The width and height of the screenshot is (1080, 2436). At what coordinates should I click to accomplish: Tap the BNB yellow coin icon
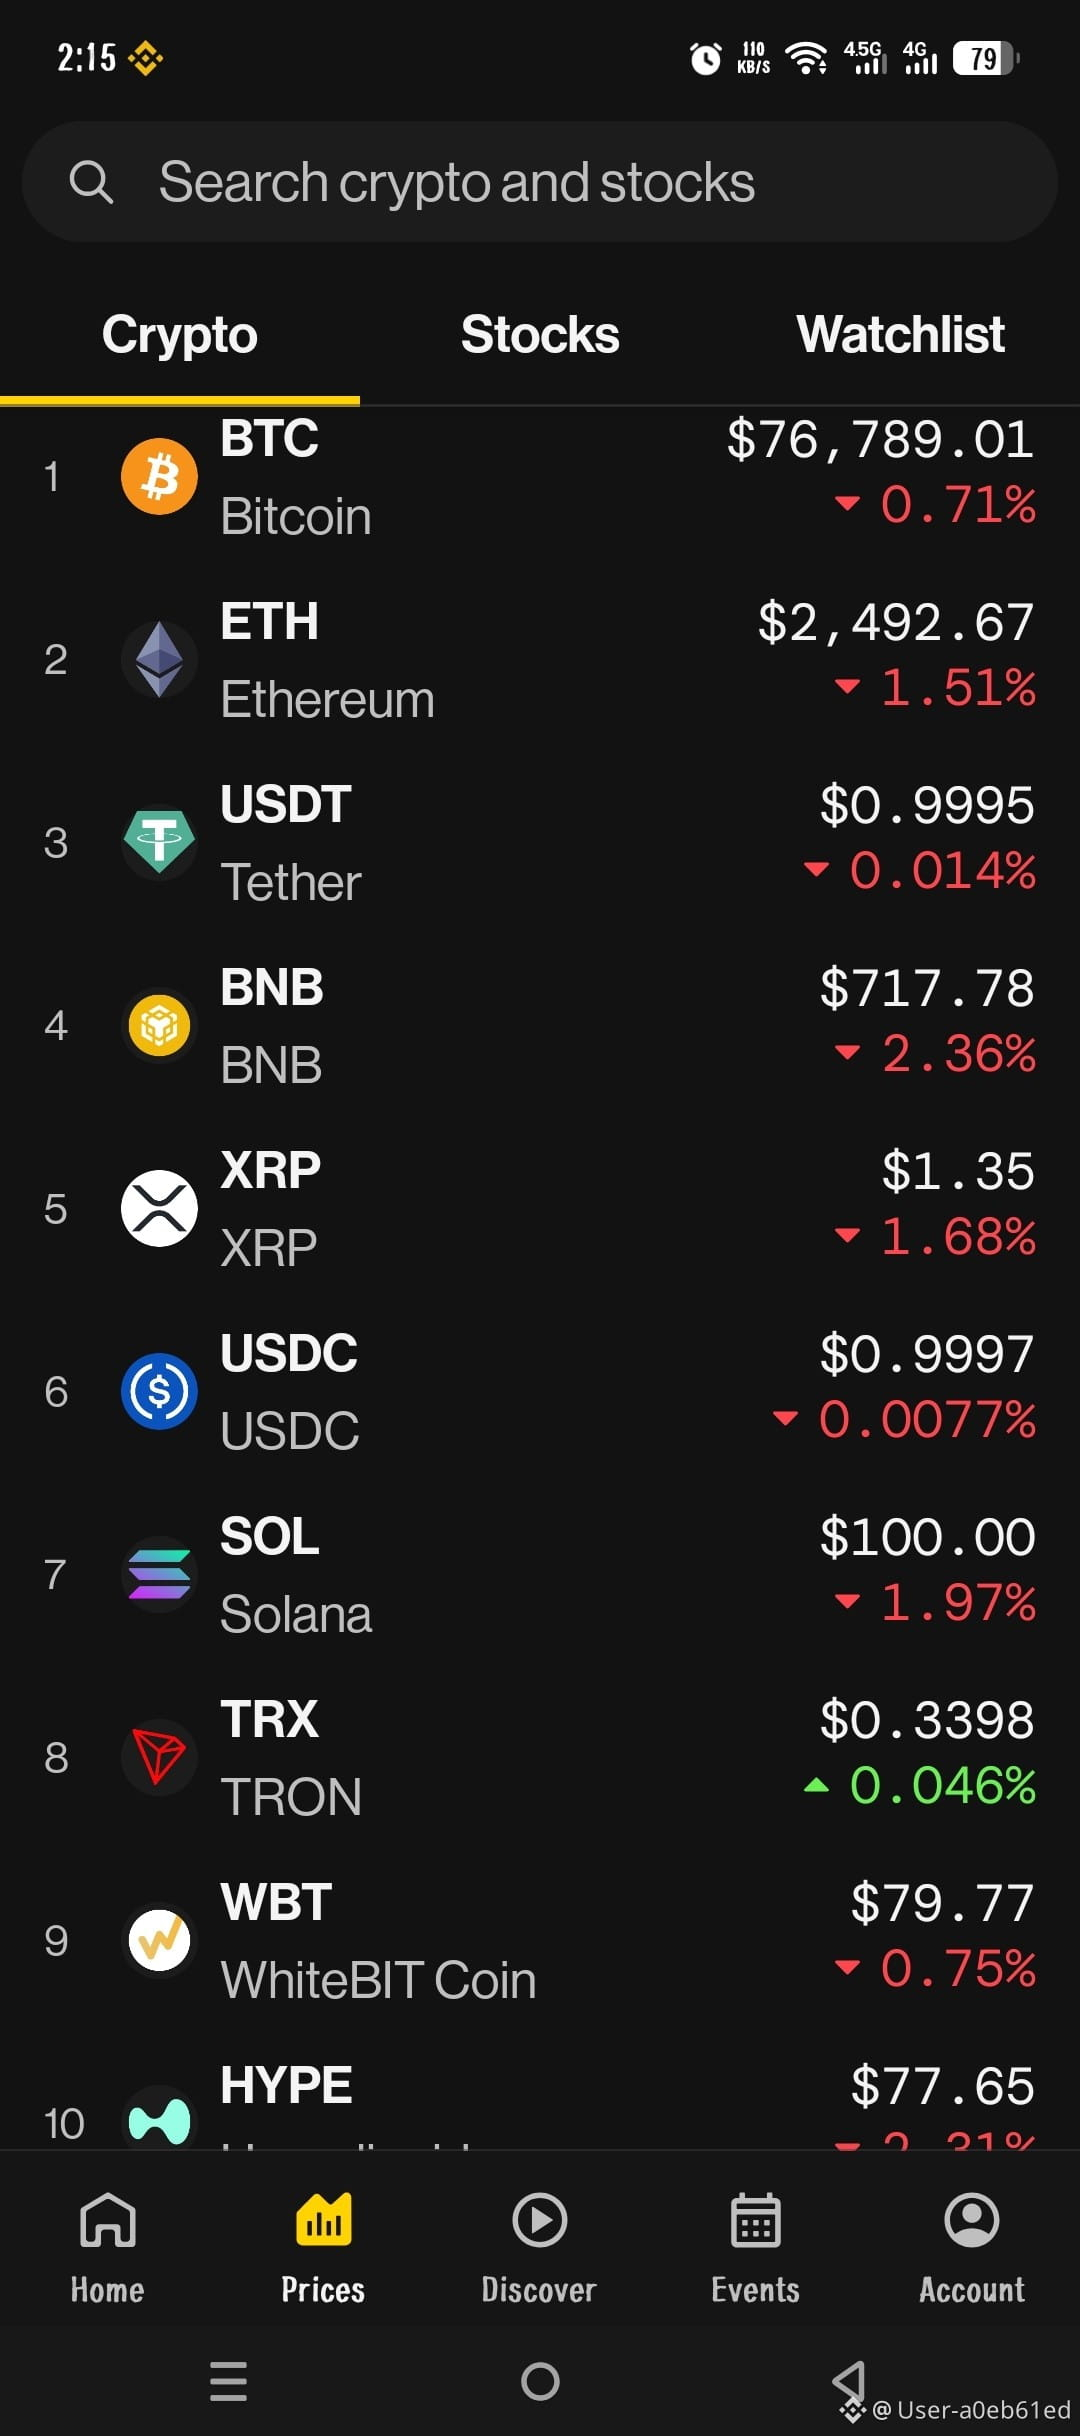coord(159,1025)
